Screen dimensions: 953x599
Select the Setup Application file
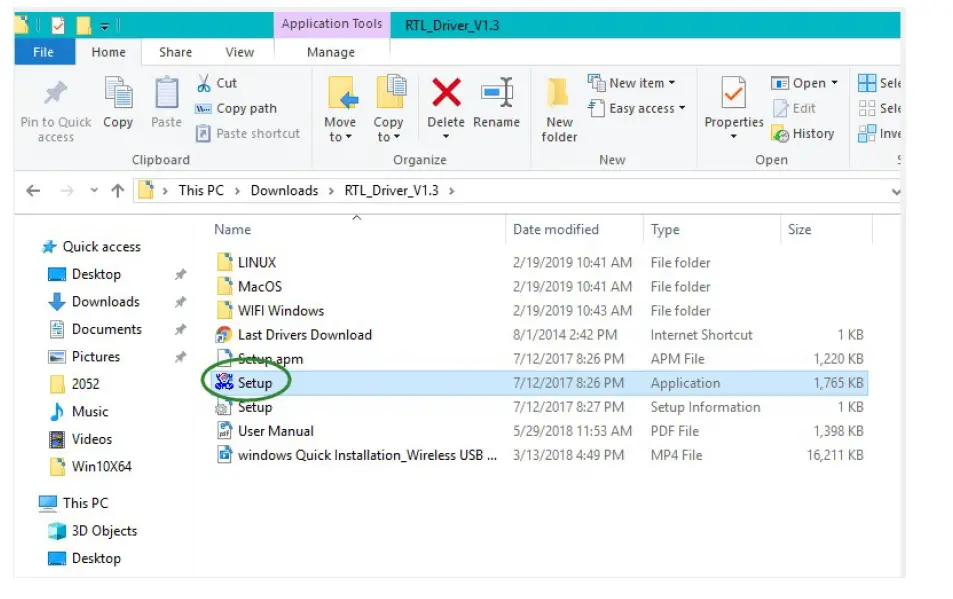point(541,383)
